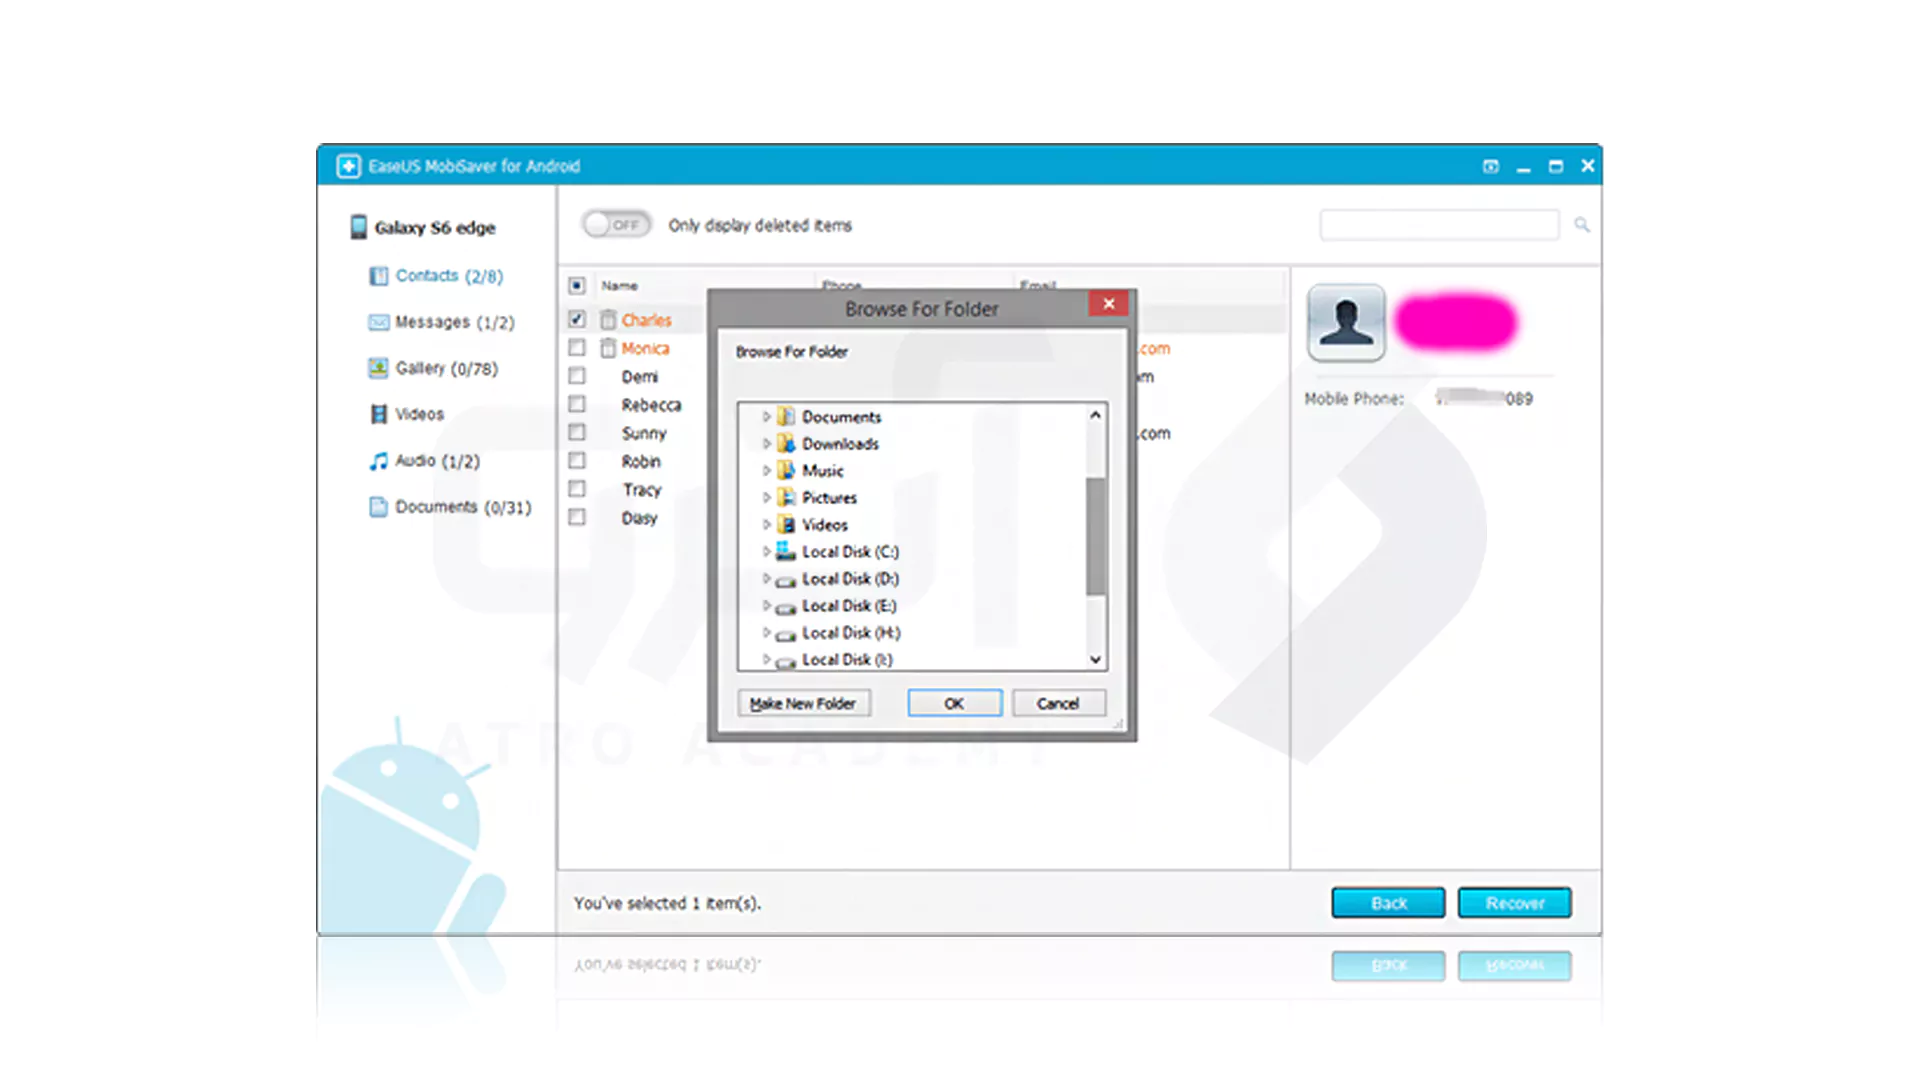
Task: Click the Documents folder icon in dialog
Action: [x=786, y=417]
